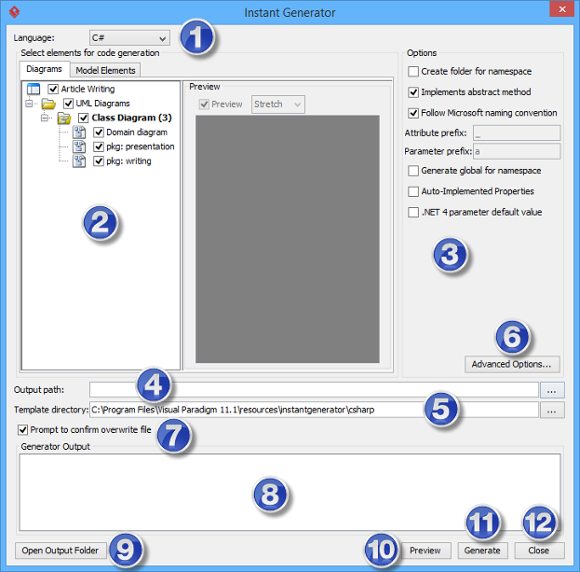Toggle Implements abstract method option
This screenshot has width=580, height=572.
[x=413, y=92]
